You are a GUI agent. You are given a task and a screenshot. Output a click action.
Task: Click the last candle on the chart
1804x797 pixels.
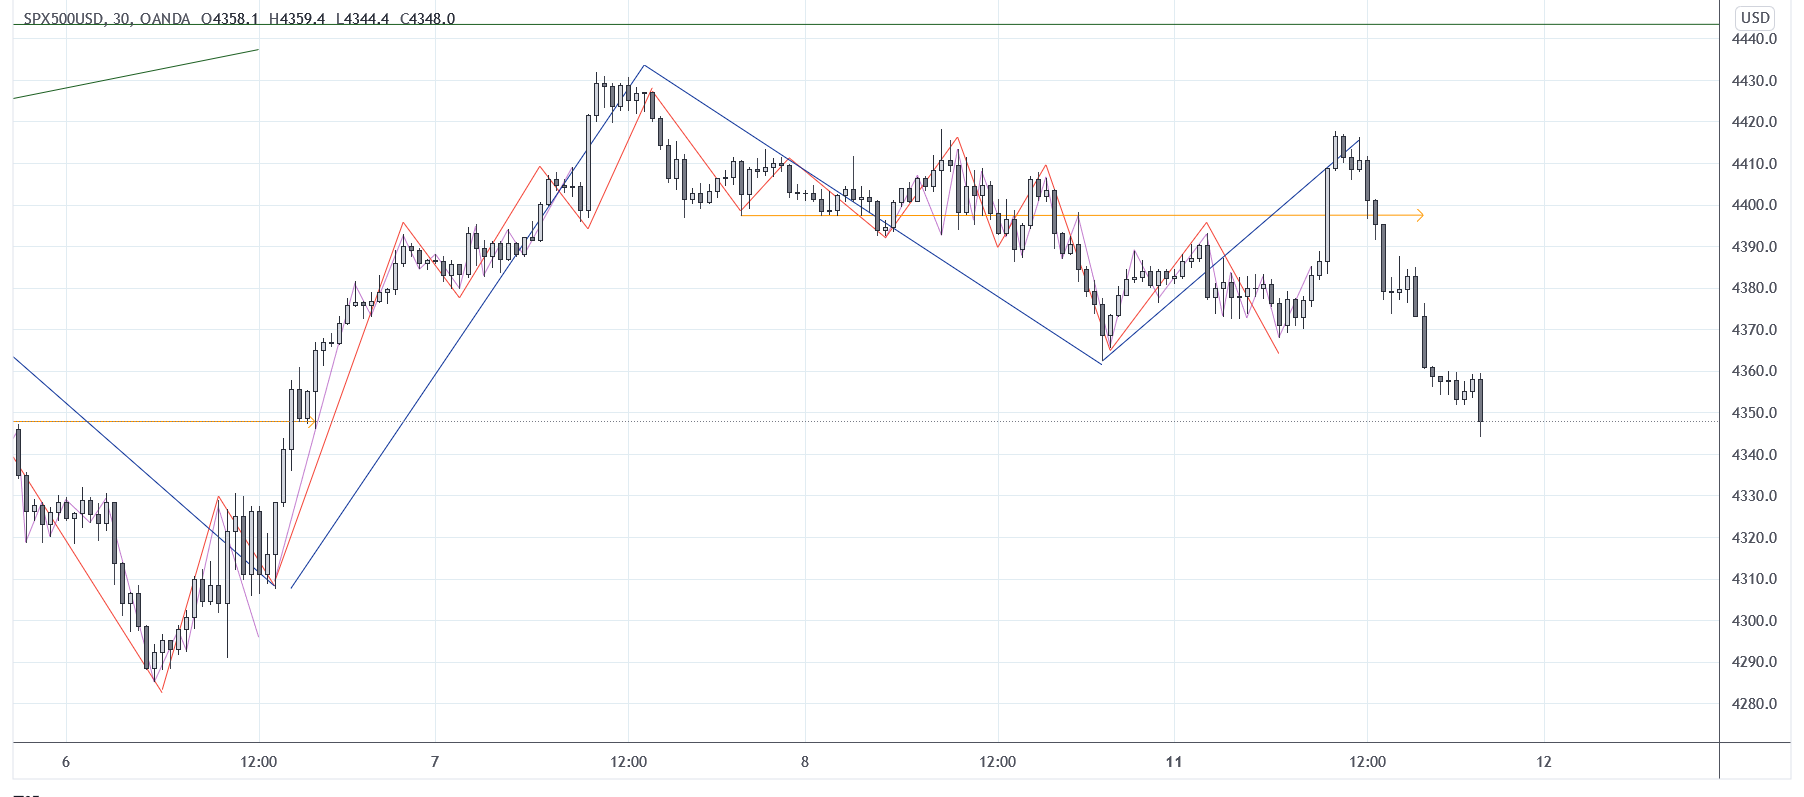pos(1480,402)
